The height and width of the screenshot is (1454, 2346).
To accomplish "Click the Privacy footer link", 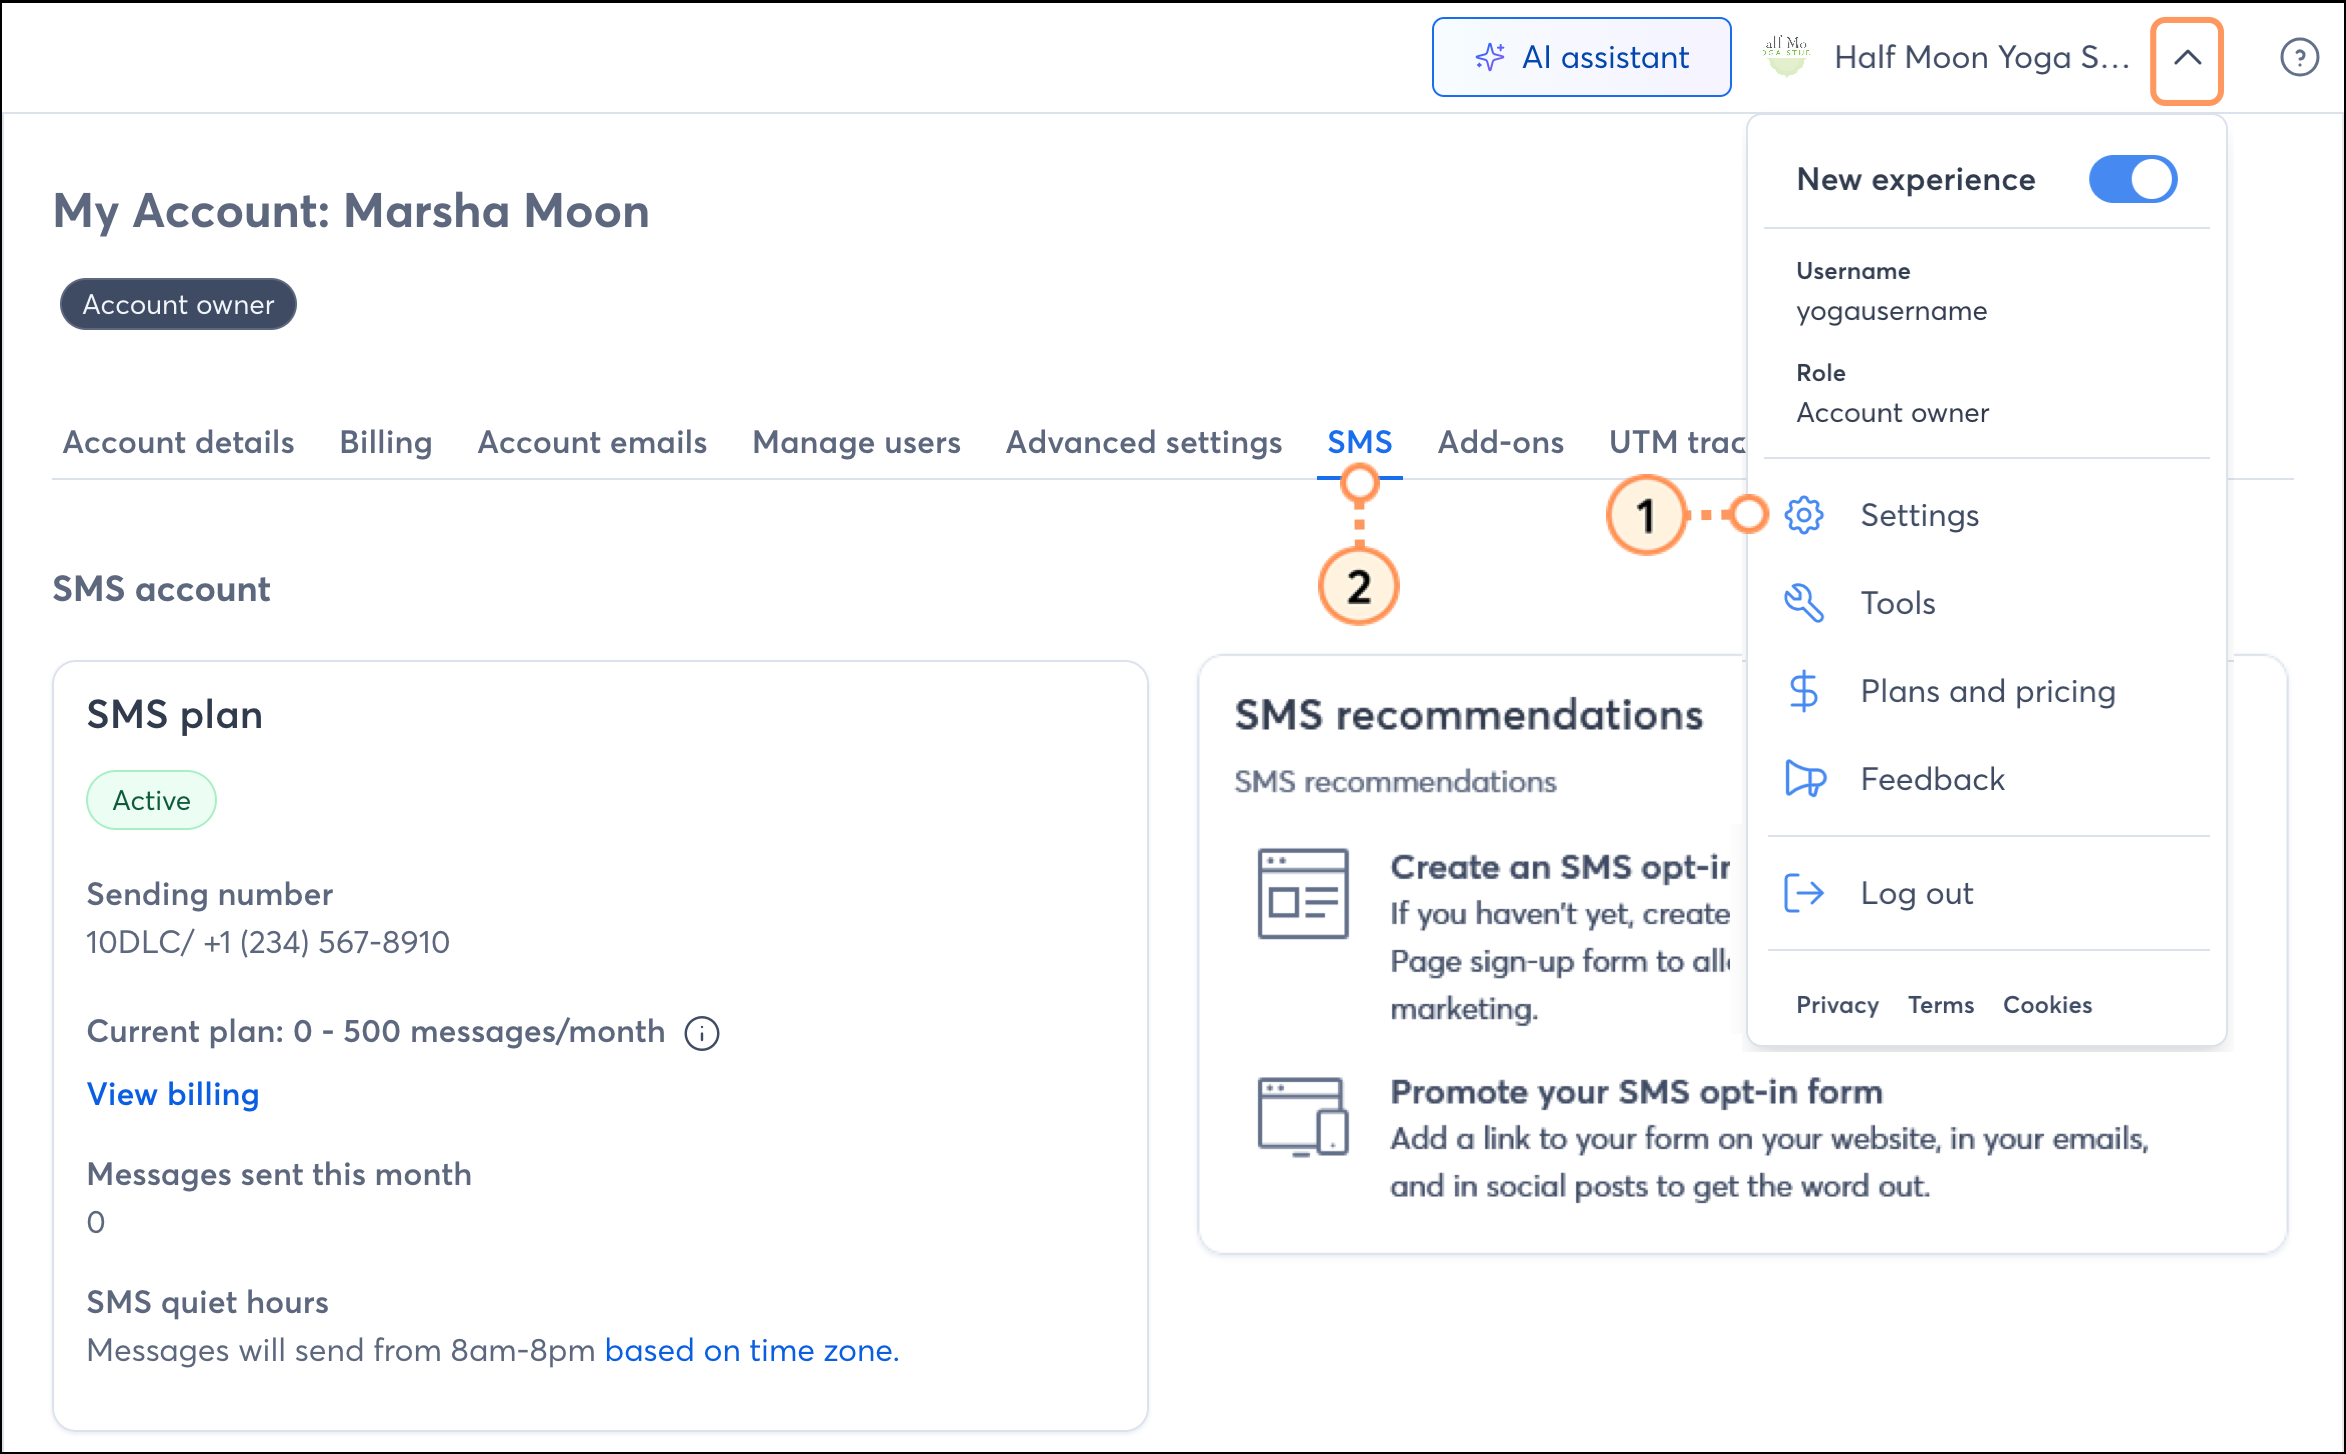I will click(x=1837, y=1005).
